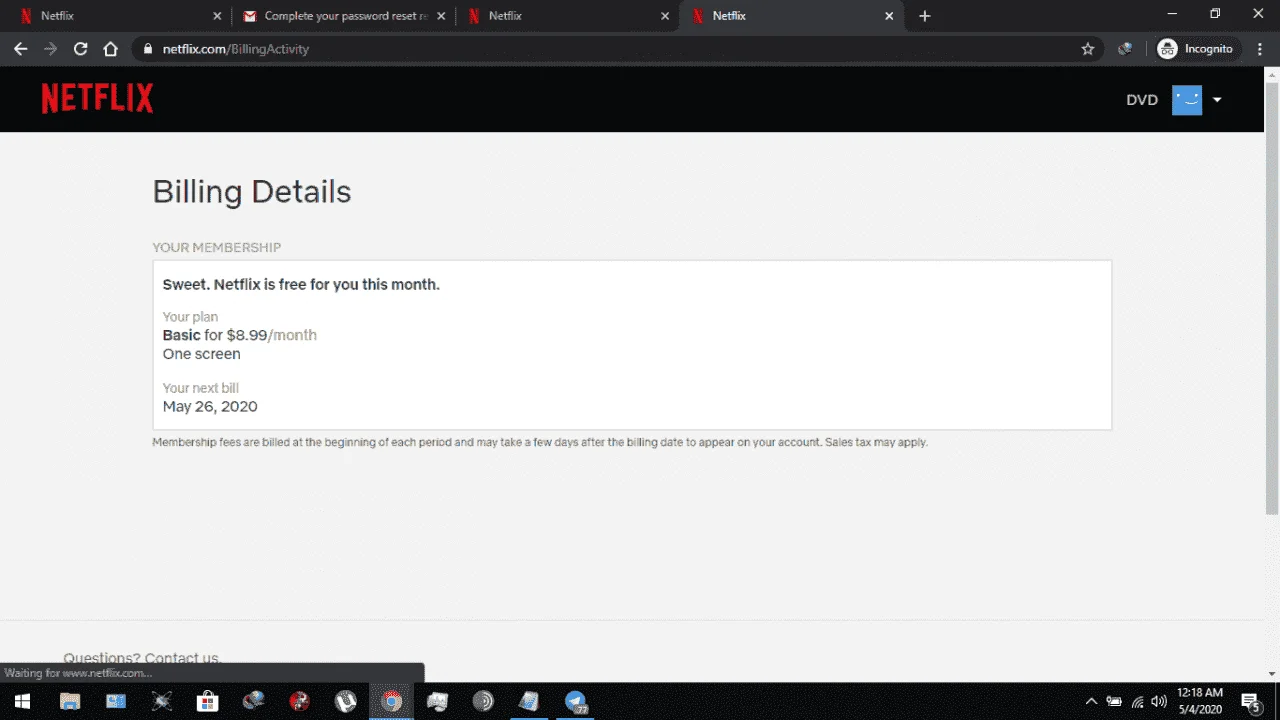Open the Wi-Fi network tray icon

pos(1137,701)
